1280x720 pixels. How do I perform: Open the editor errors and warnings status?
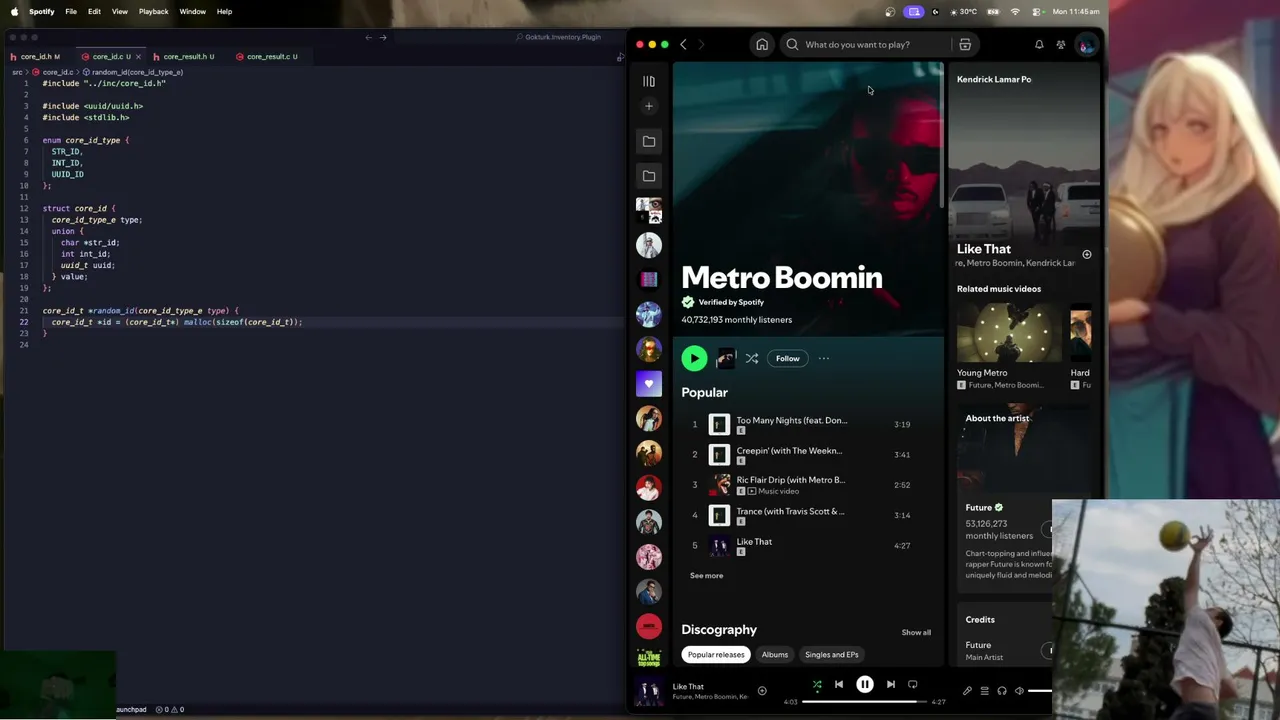[x=169, y=710]
